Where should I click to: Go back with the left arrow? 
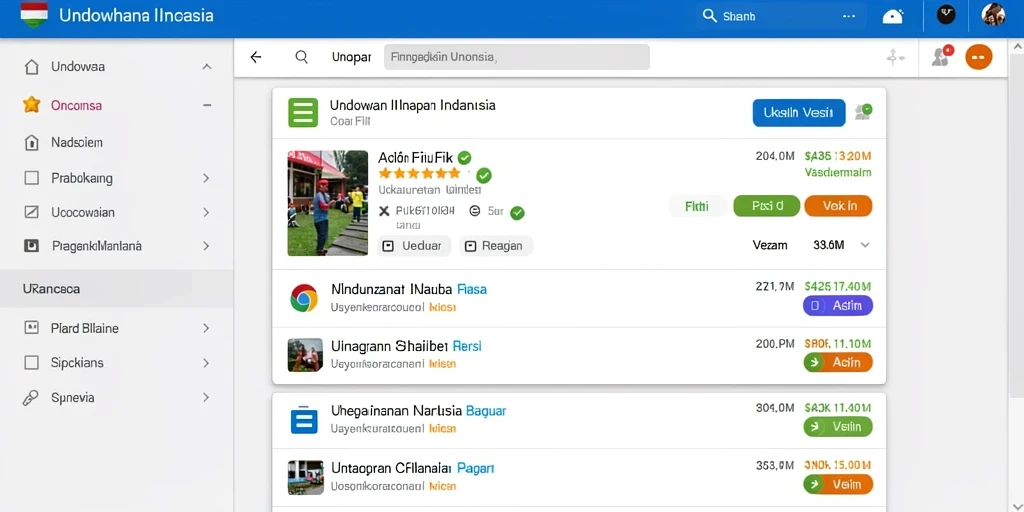click(255, 57)
